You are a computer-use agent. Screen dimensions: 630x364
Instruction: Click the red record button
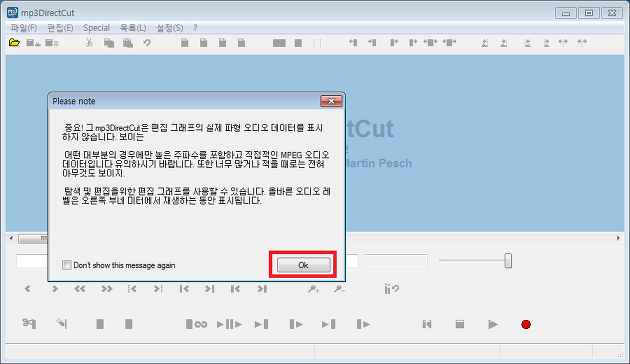pyautogui.click(x=526, y=324)
